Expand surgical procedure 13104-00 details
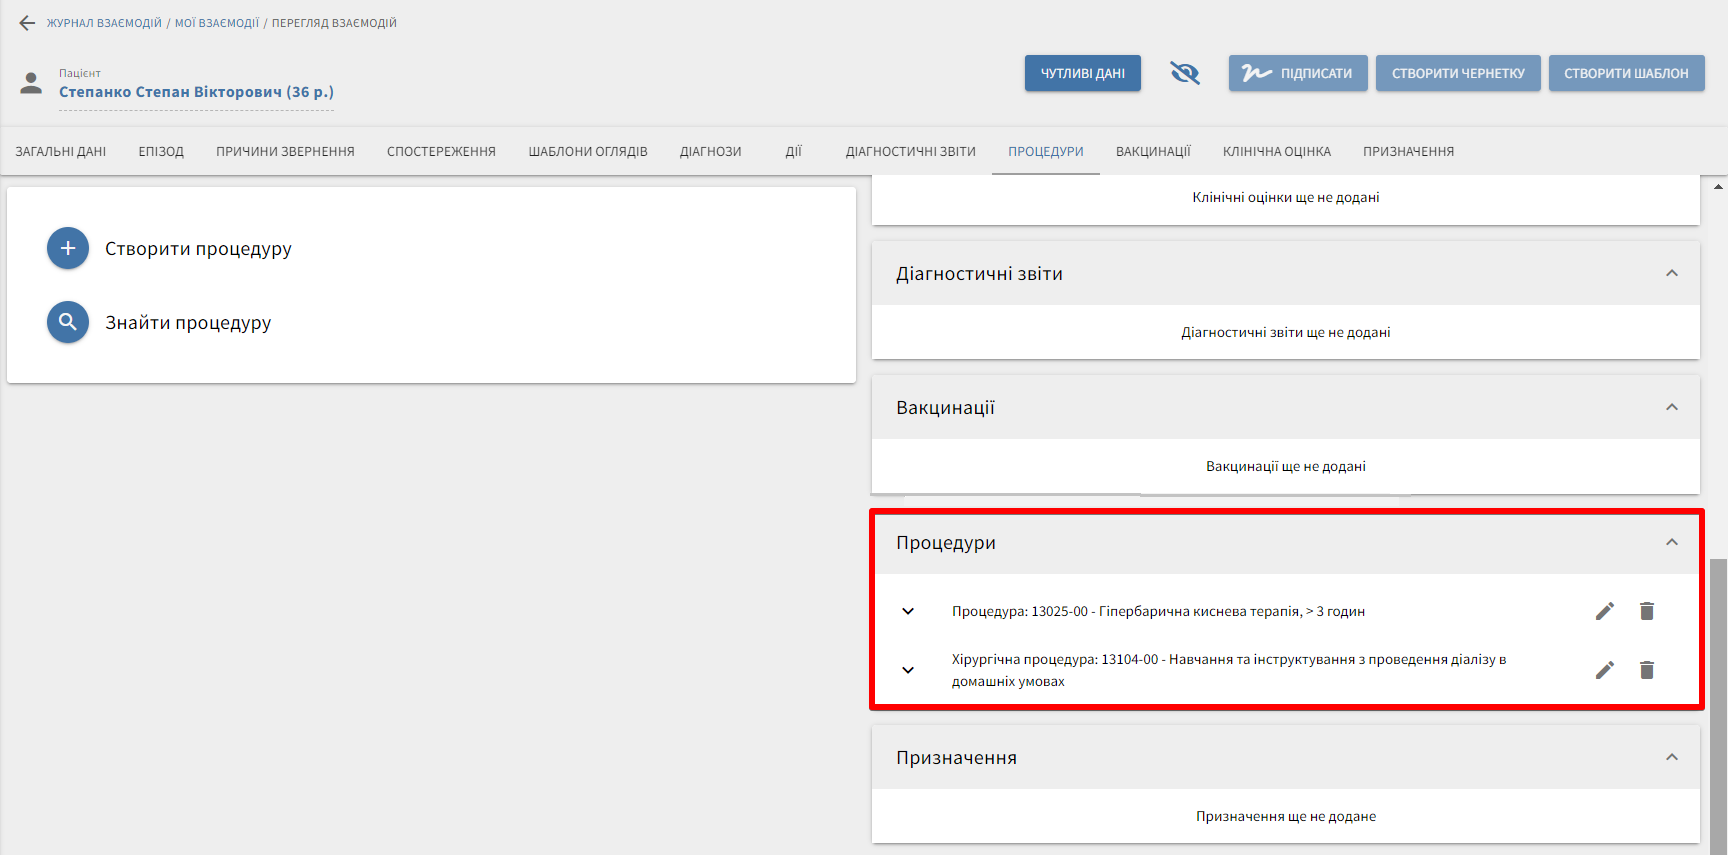Viewport: 1728px width, 855px height. 908,670
